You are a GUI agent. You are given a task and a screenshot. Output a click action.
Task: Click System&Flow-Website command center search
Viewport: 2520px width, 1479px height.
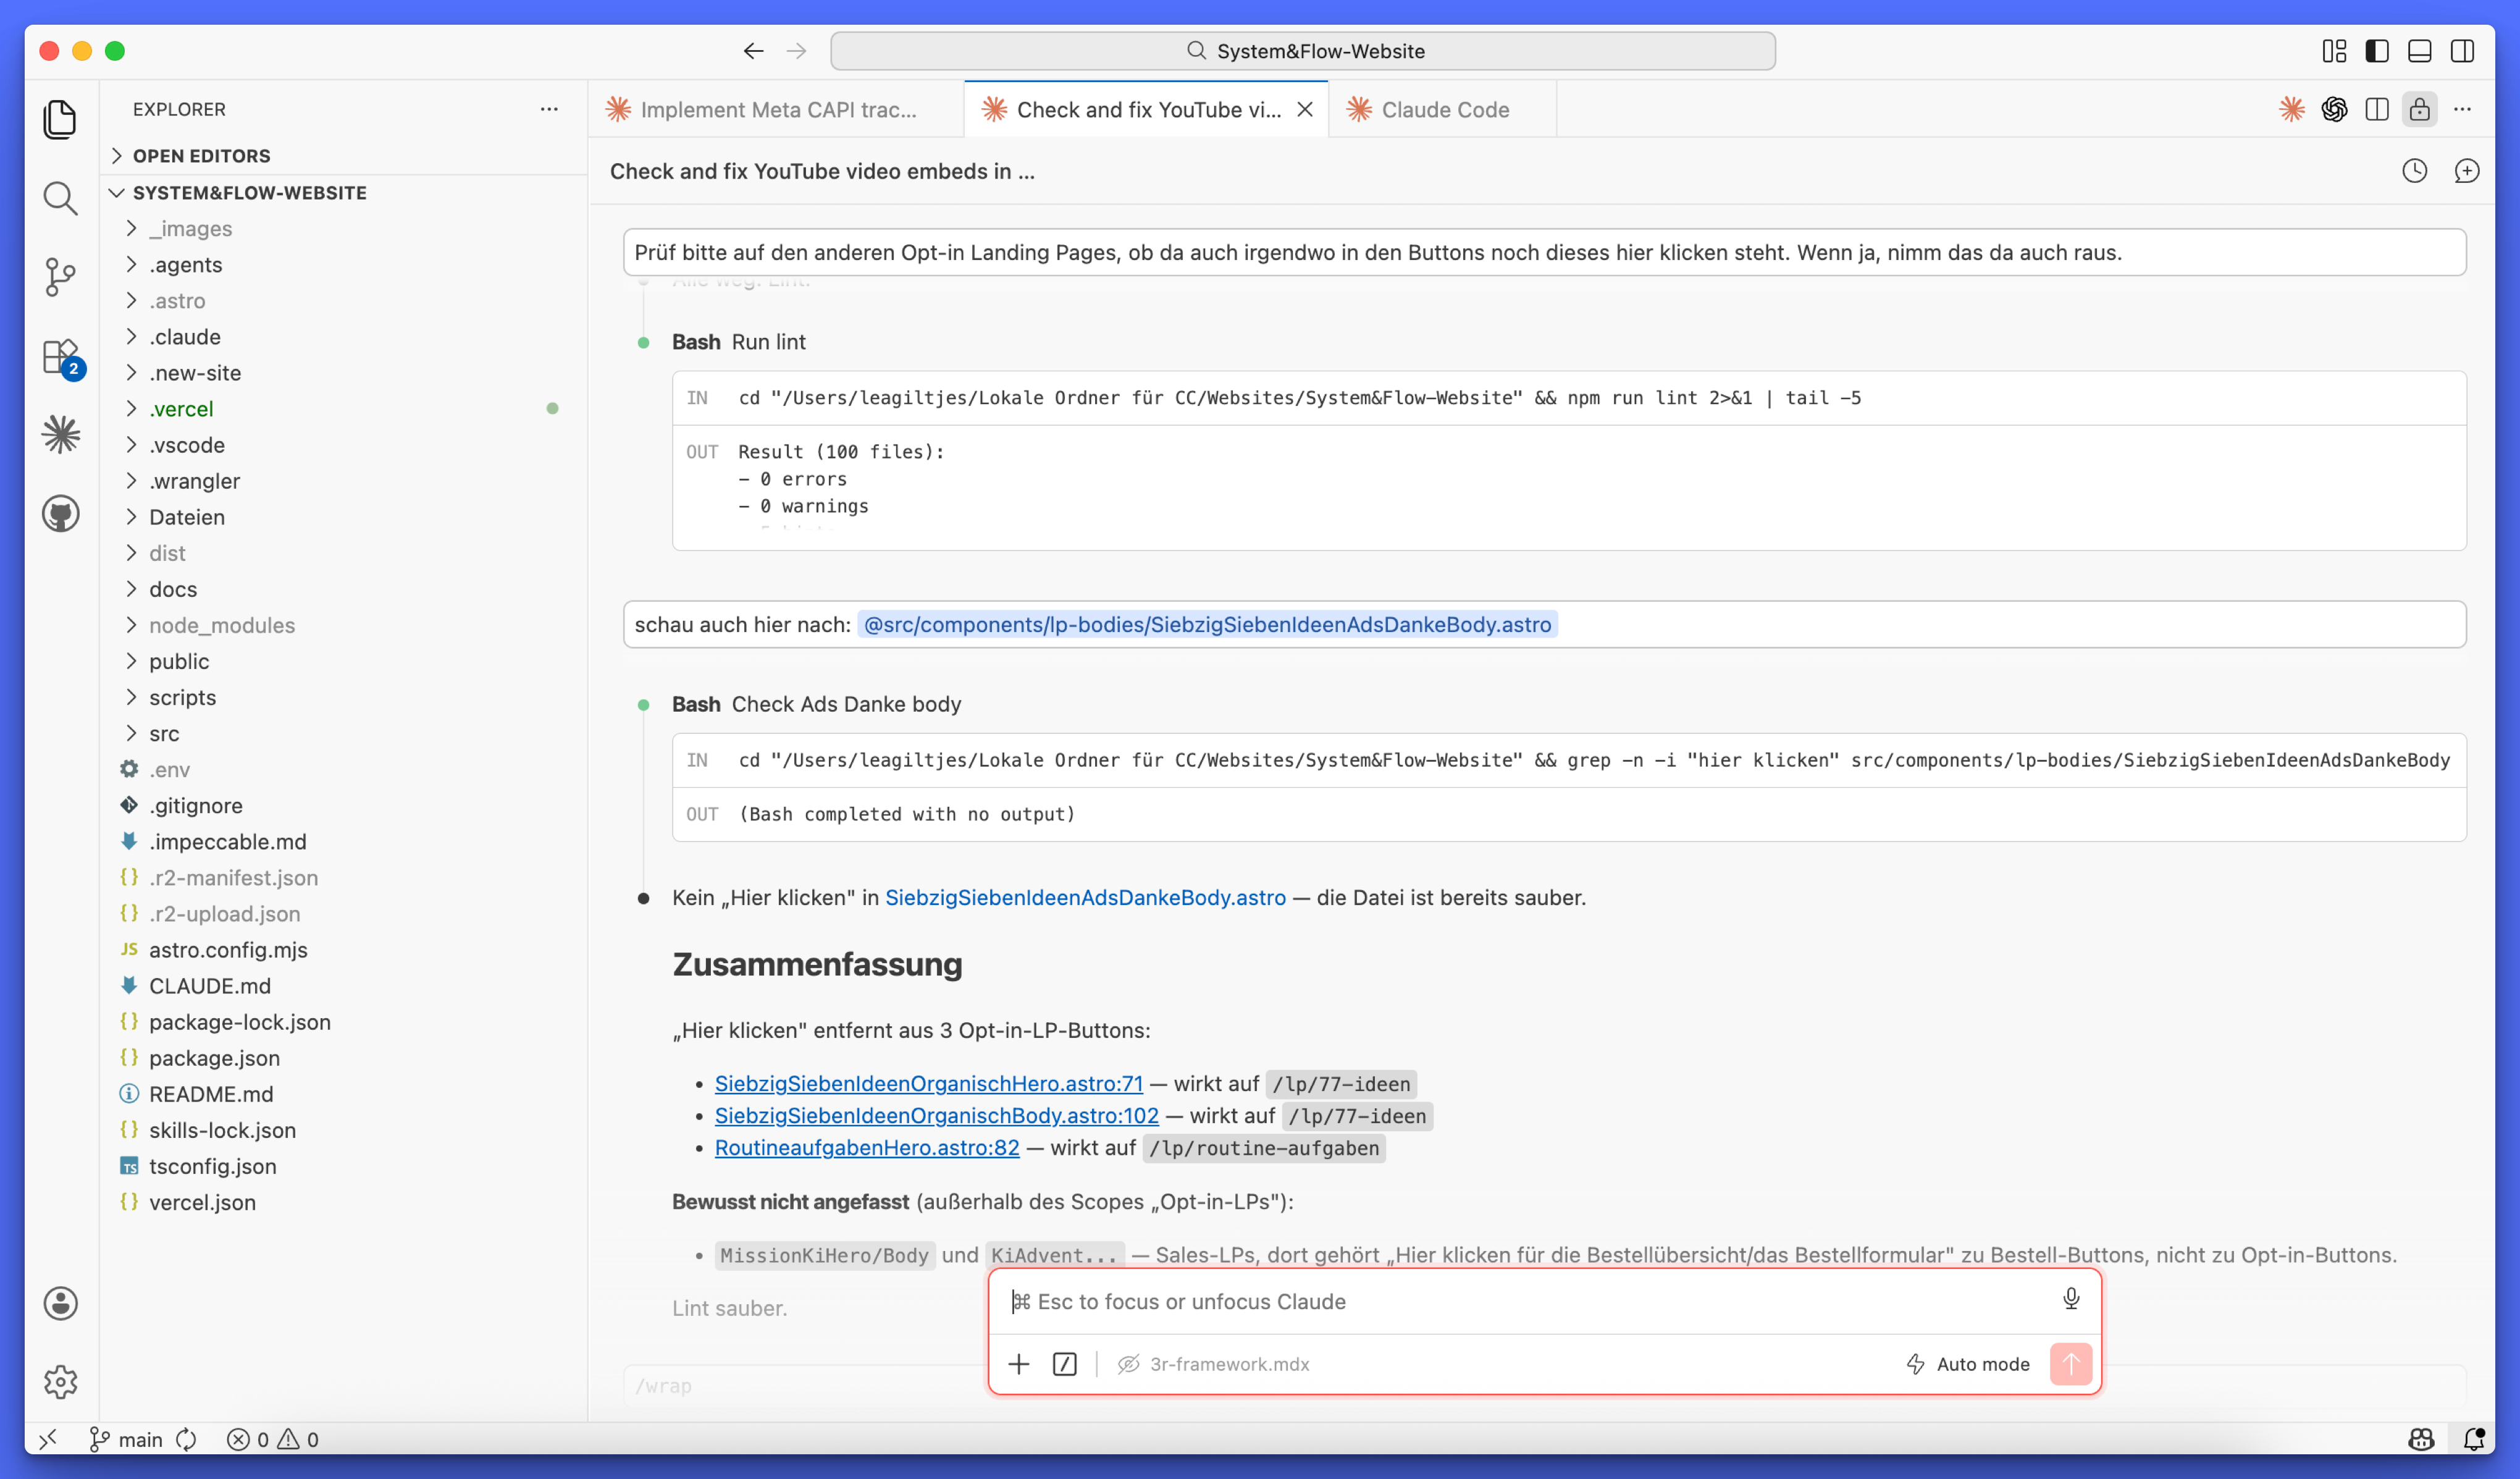(x=1303, y=51)
